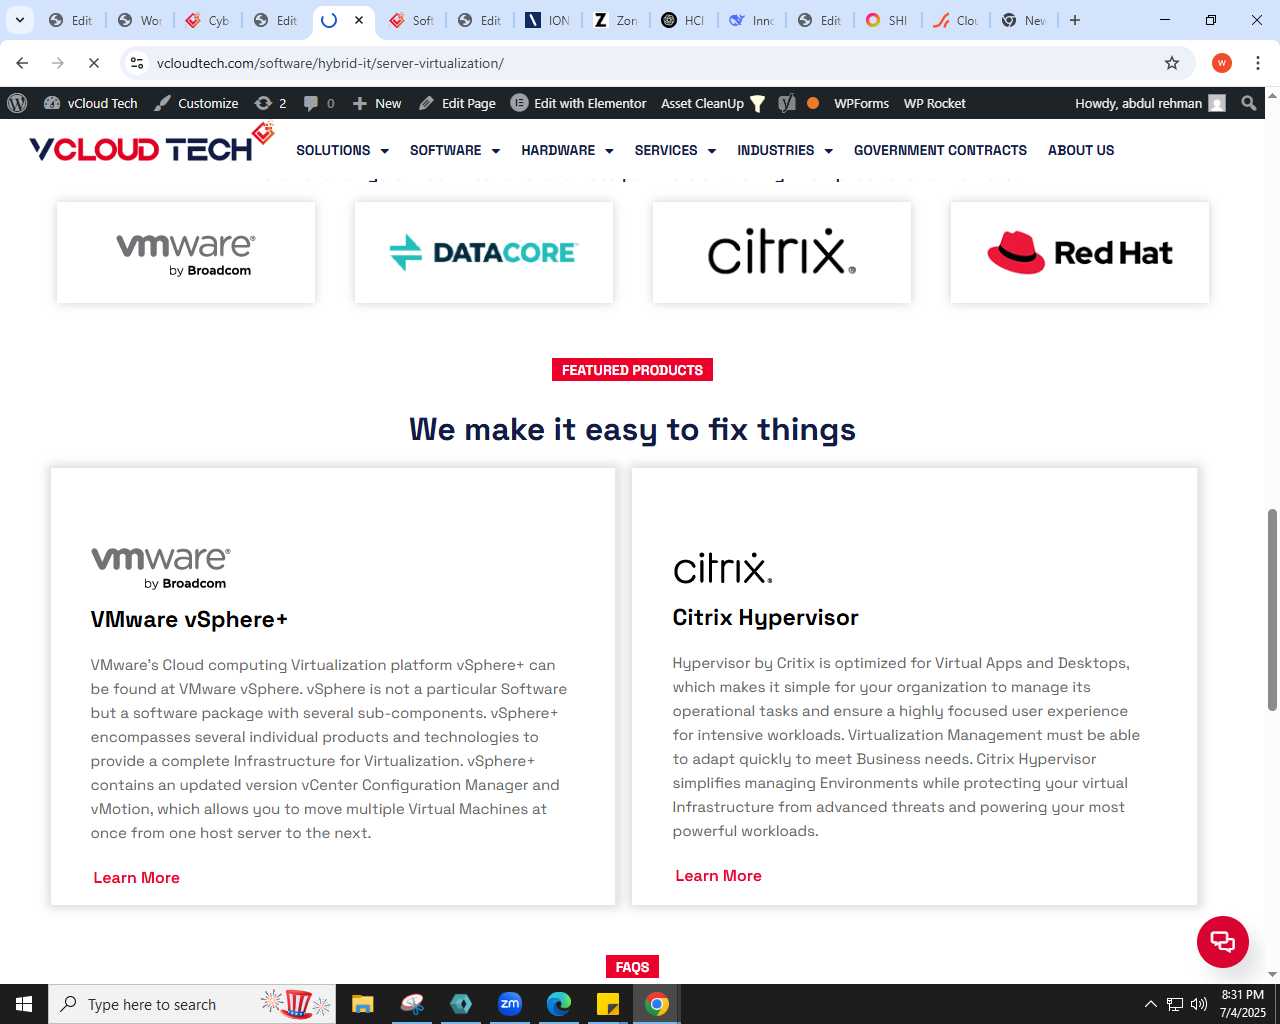Open Chrome three-dot menu

coord(1258,63)
